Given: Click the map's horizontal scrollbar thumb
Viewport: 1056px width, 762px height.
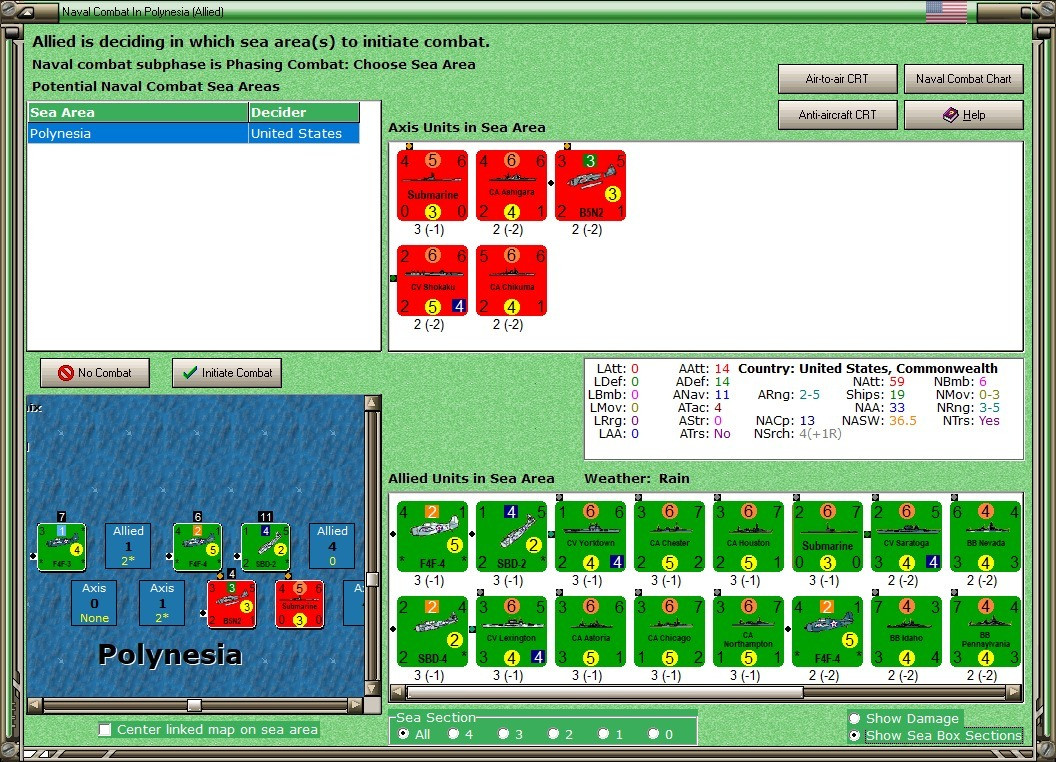Looking at the screenshot, I should click(x=195, y=705).
